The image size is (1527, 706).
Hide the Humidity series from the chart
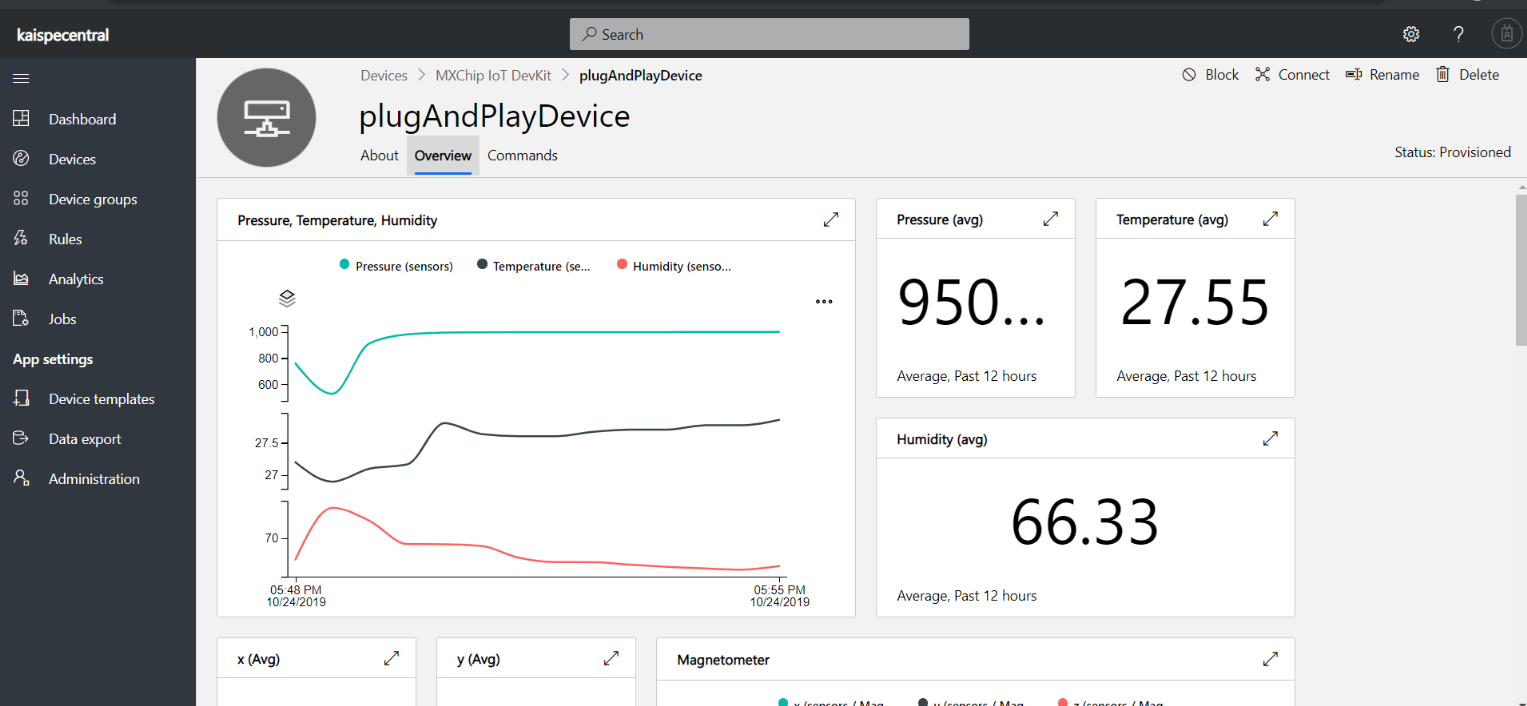coord(673,266)
